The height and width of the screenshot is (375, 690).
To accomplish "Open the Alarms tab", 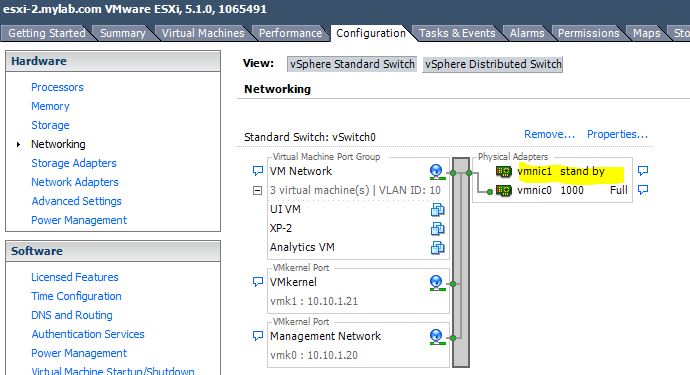I will (x=527, y=33).
